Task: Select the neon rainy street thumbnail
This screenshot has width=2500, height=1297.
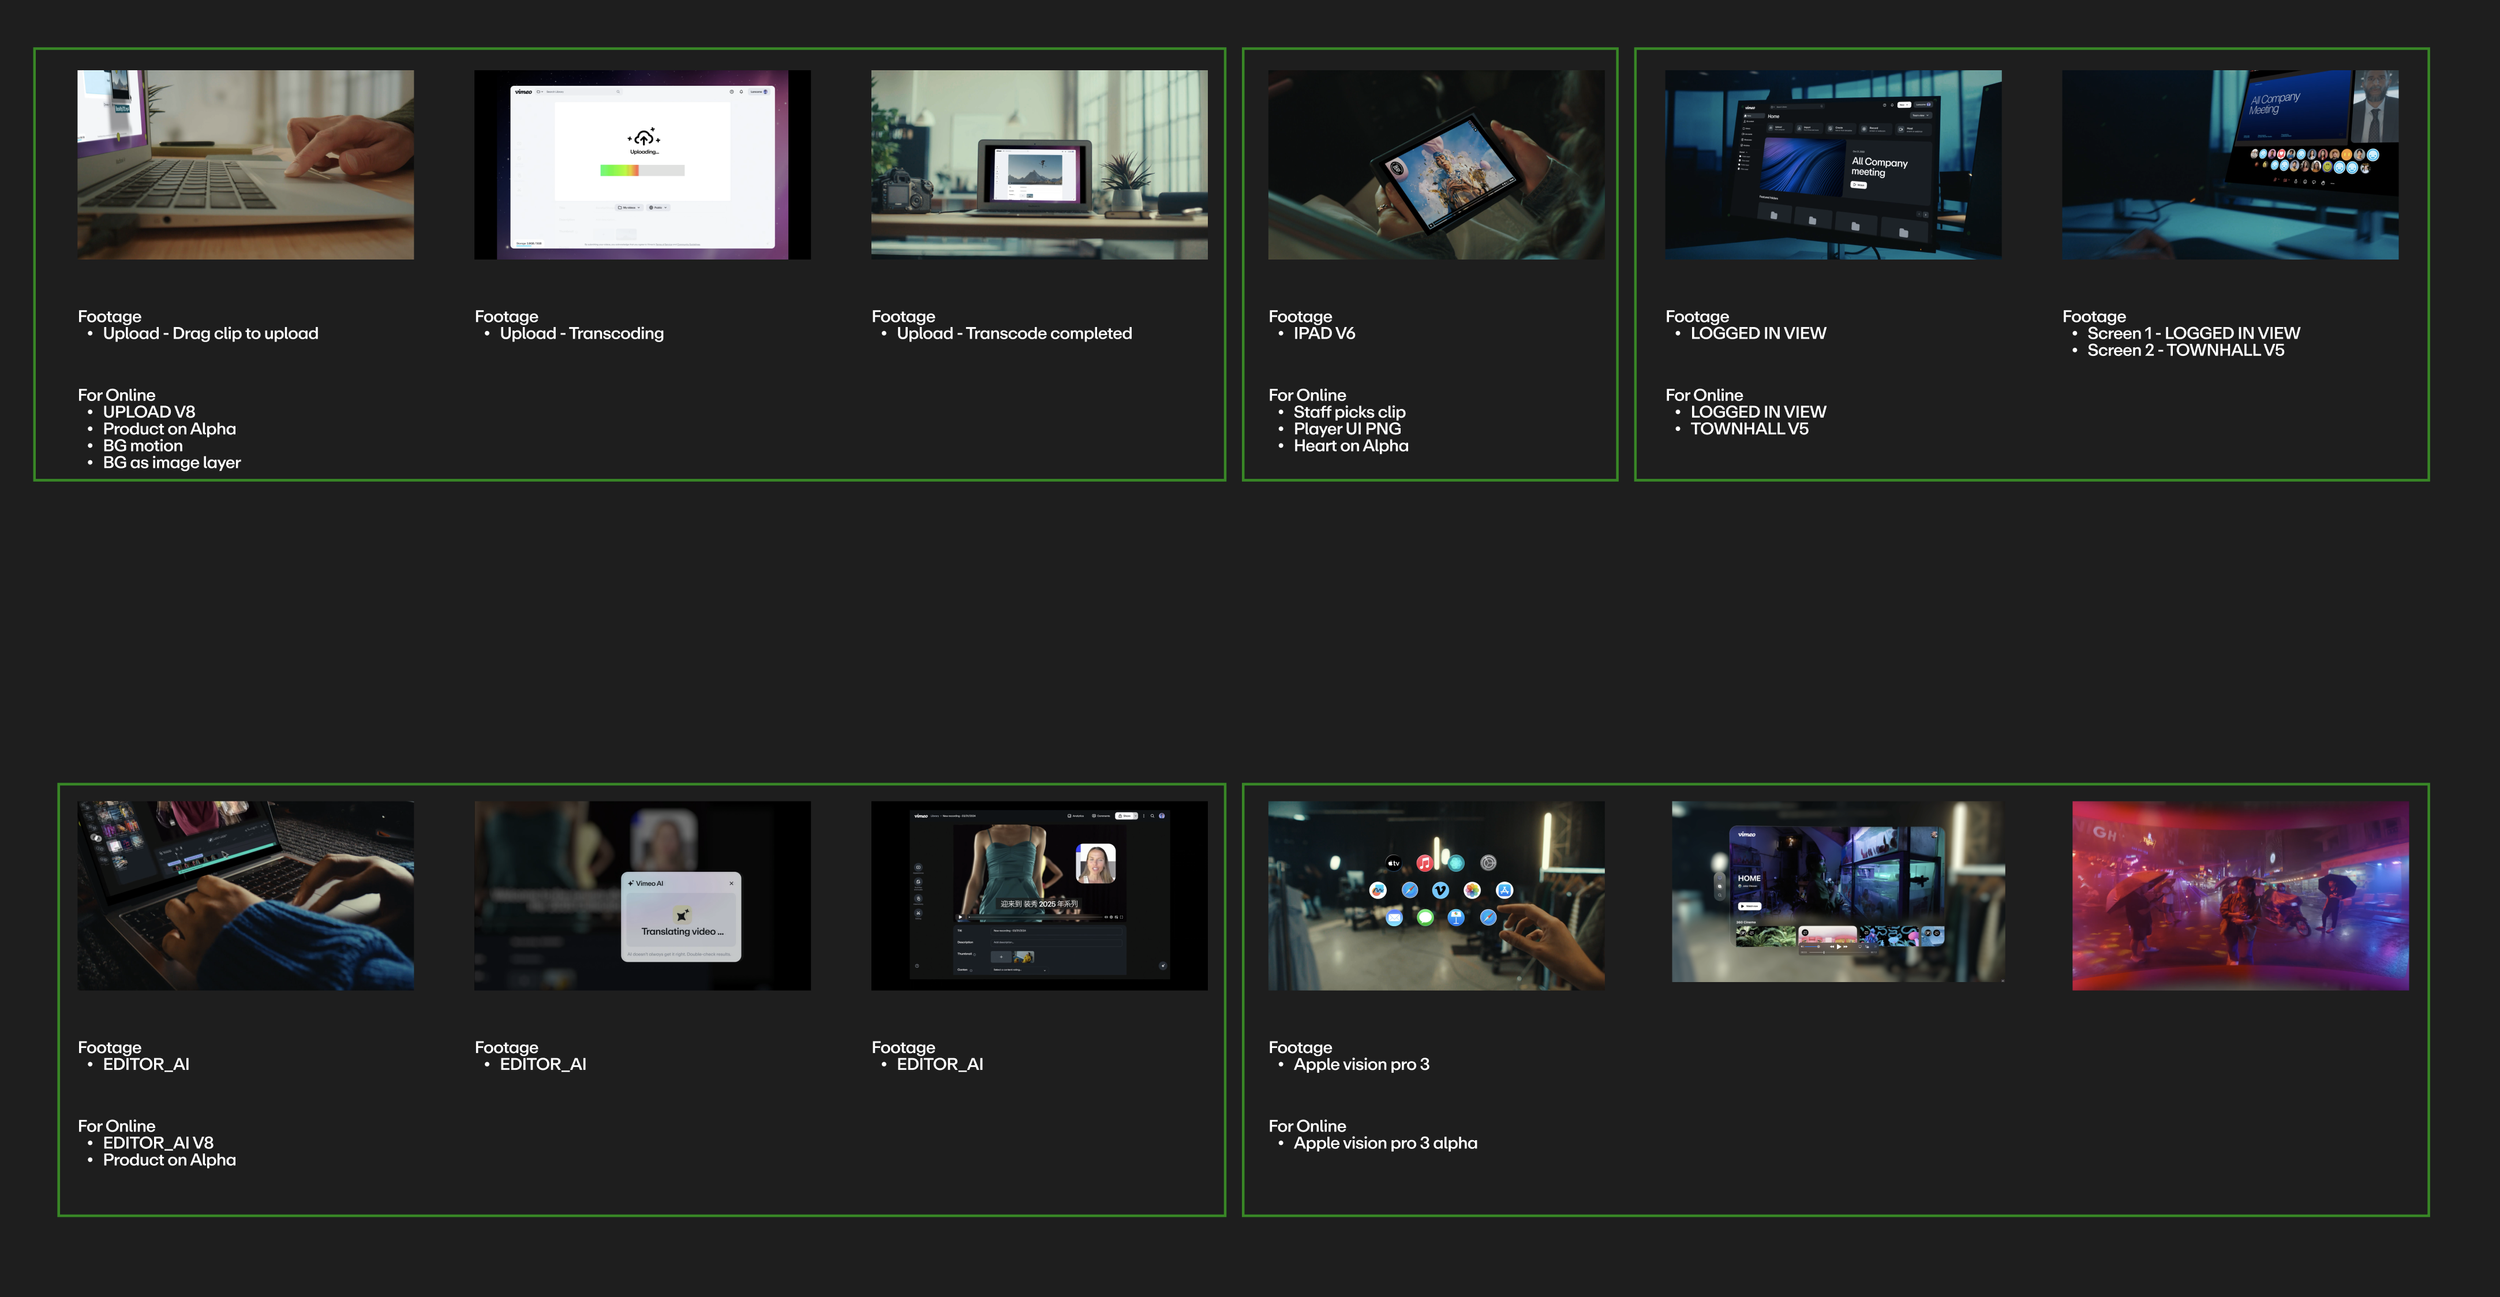Action: pos(2240,895)
